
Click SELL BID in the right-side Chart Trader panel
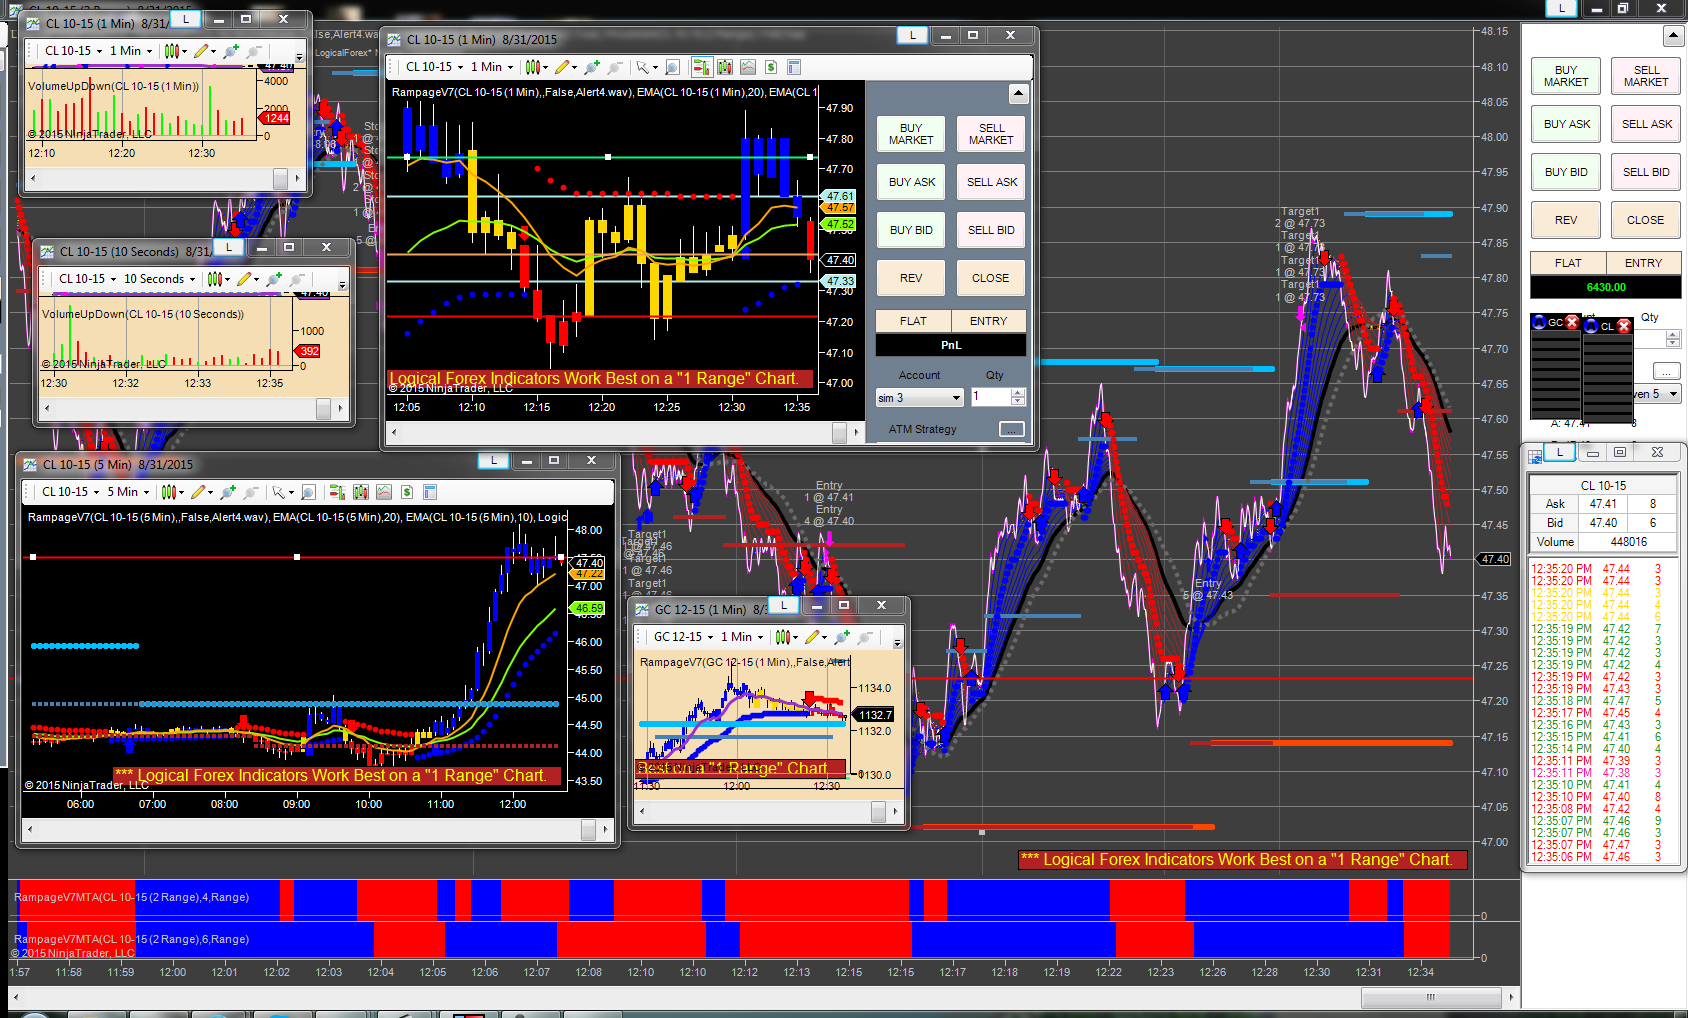click(1647, 172)
